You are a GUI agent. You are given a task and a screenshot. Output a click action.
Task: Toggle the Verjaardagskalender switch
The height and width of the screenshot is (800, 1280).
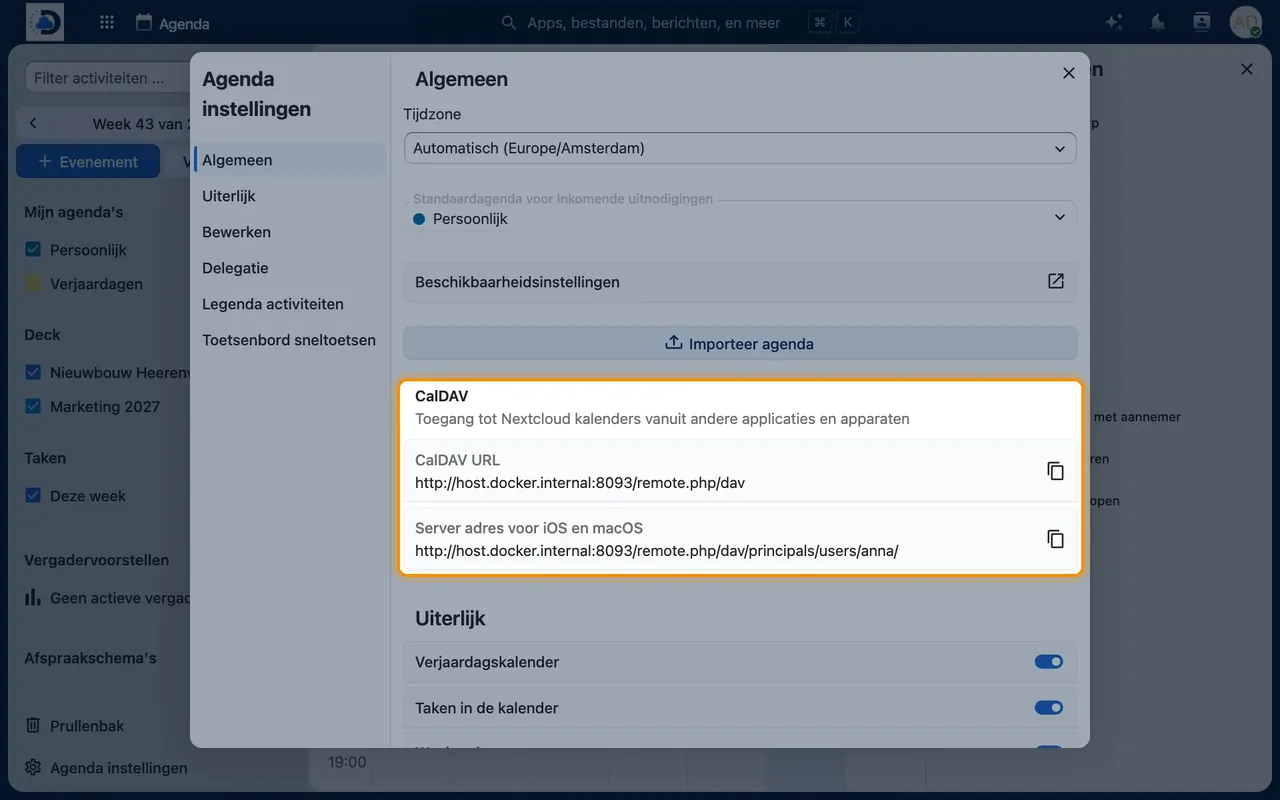[x=1048, y=662]
